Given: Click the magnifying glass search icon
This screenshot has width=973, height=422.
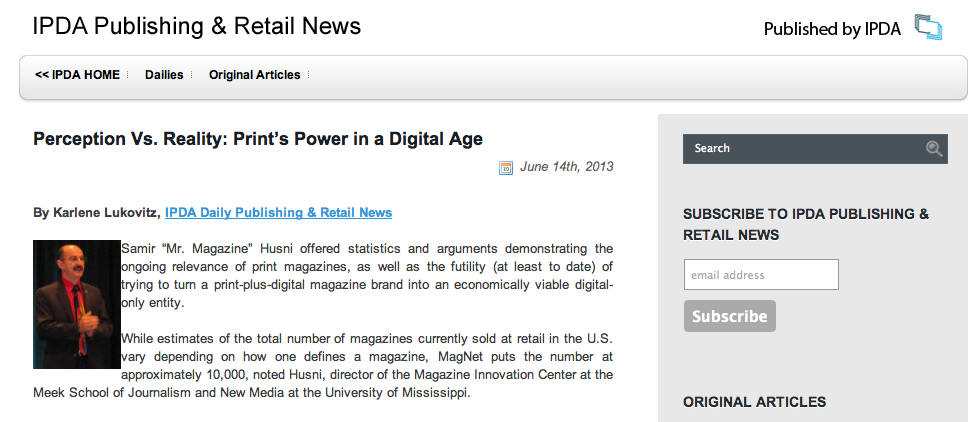Looking at the screenshot, I should (934, 149).
